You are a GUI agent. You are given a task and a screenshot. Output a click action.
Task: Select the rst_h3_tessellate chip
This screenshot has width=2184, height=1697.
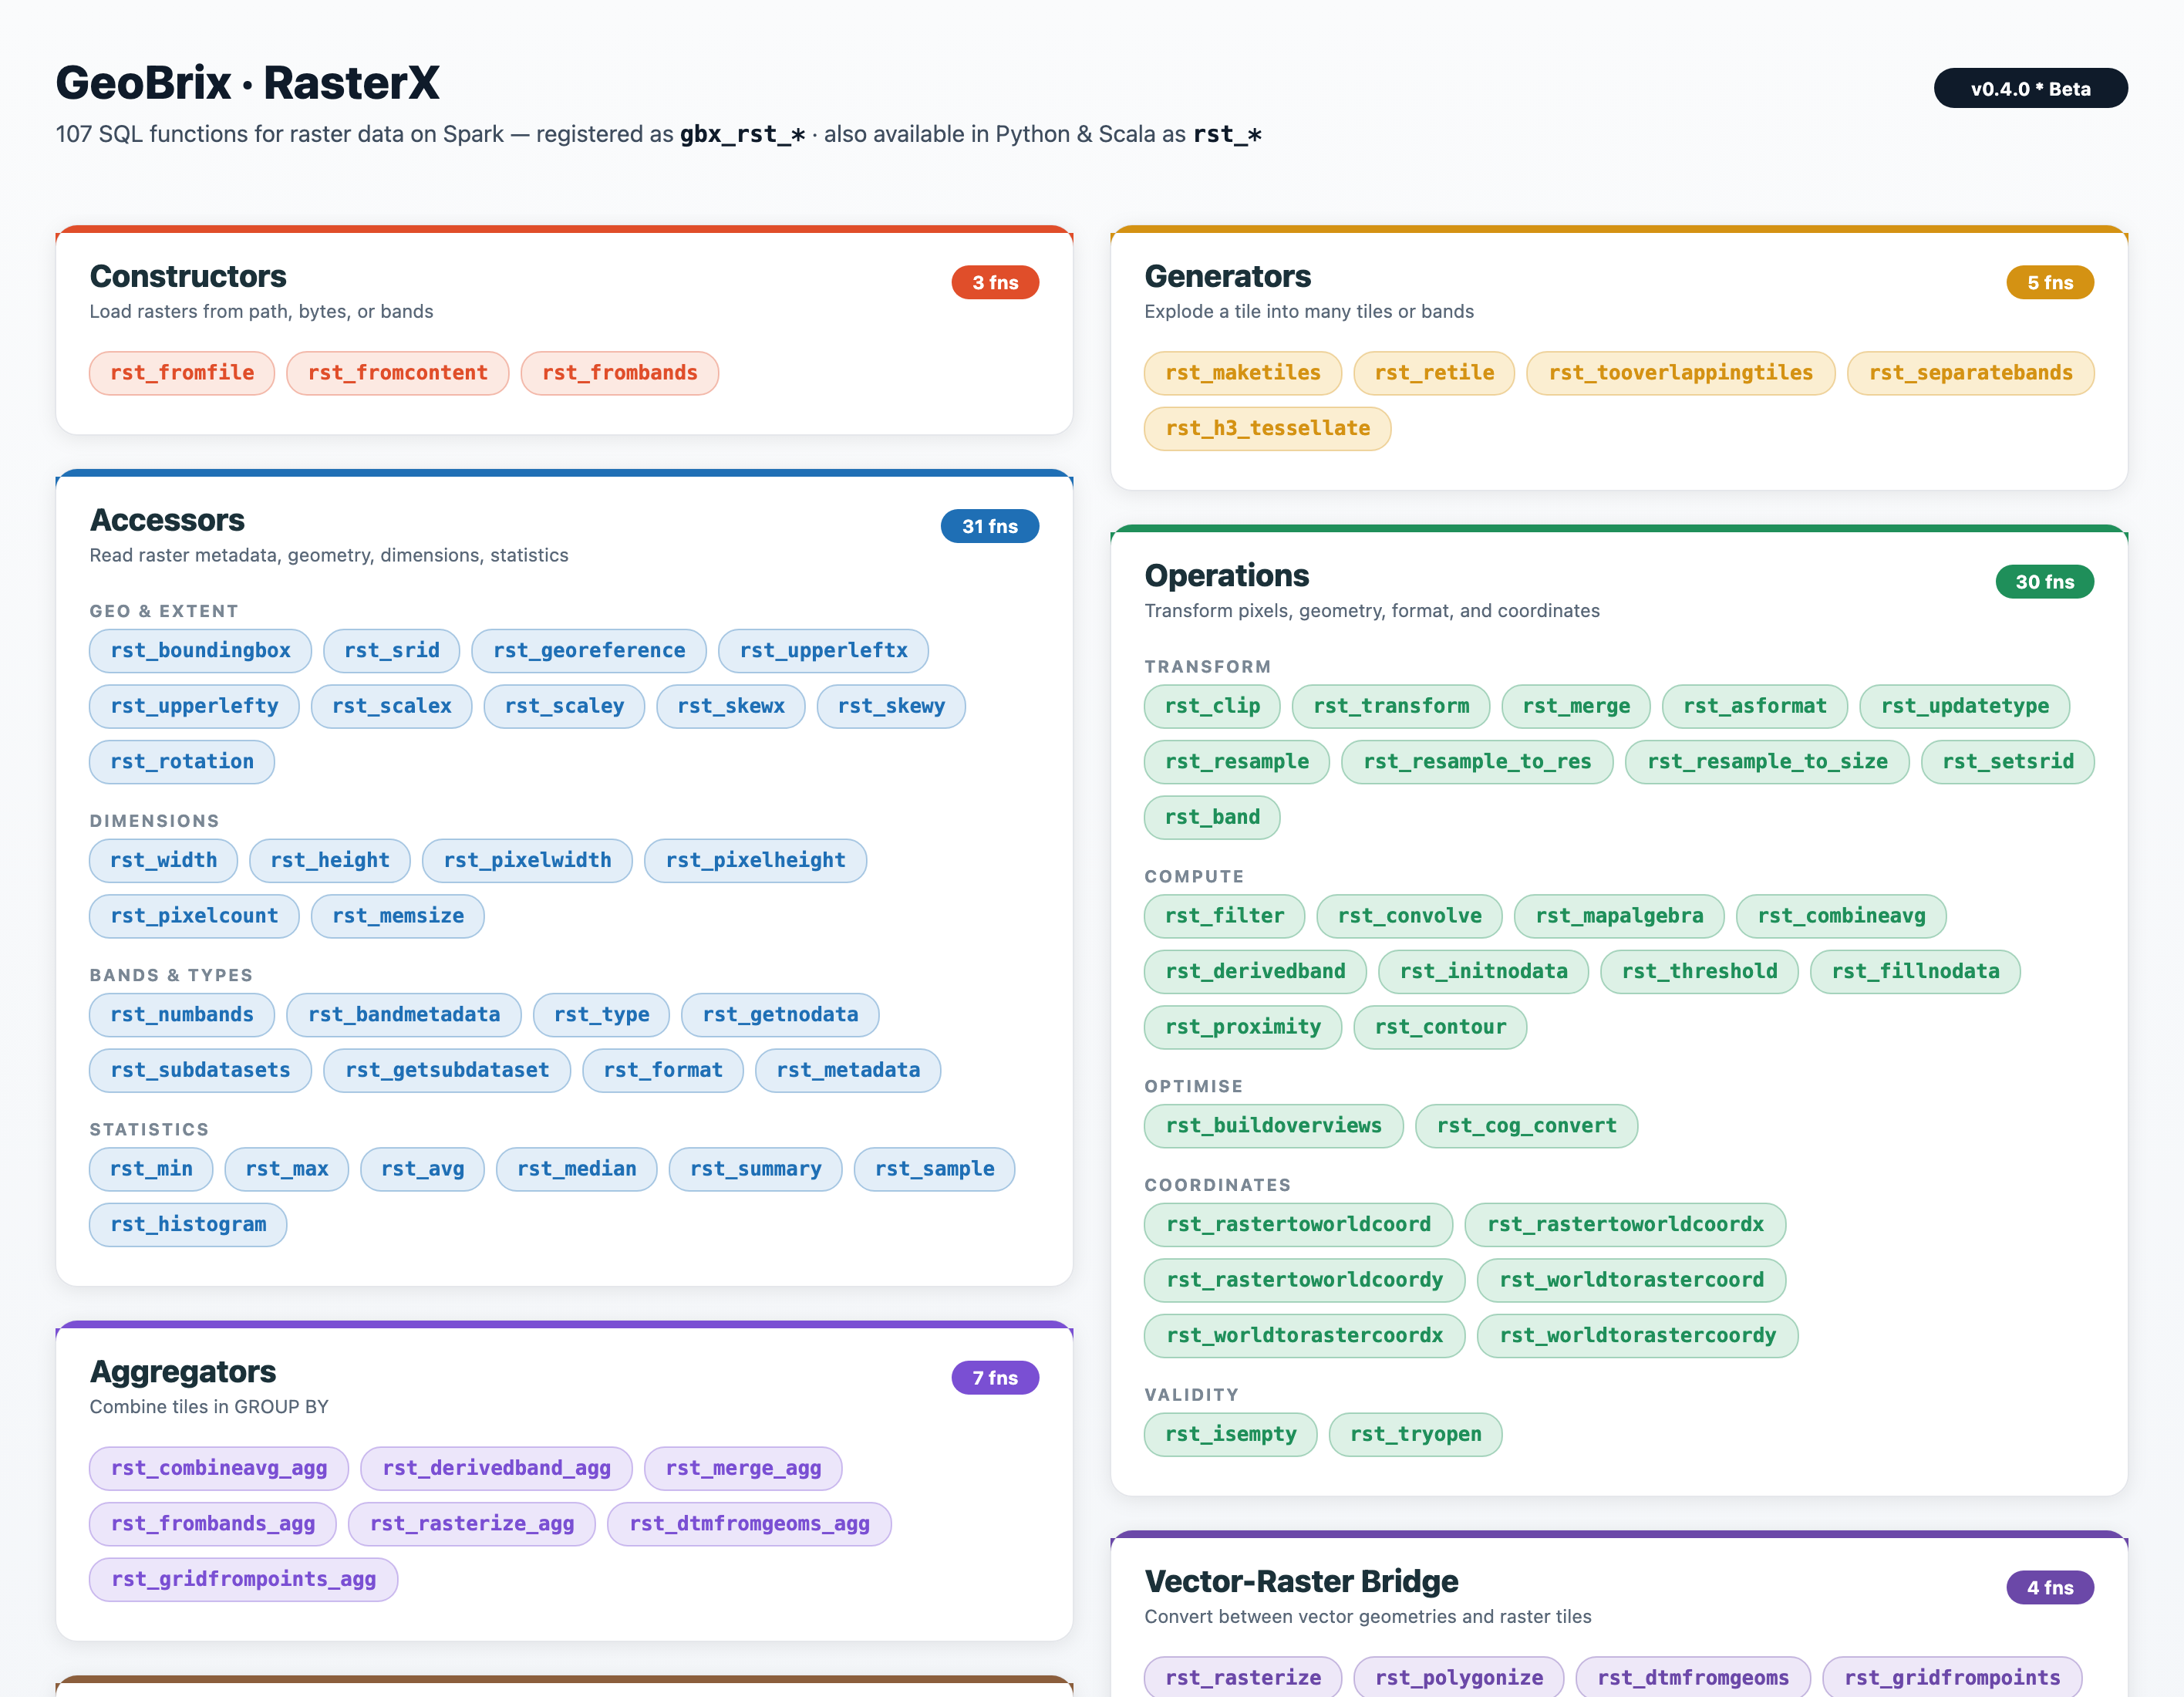point(1268,429)
